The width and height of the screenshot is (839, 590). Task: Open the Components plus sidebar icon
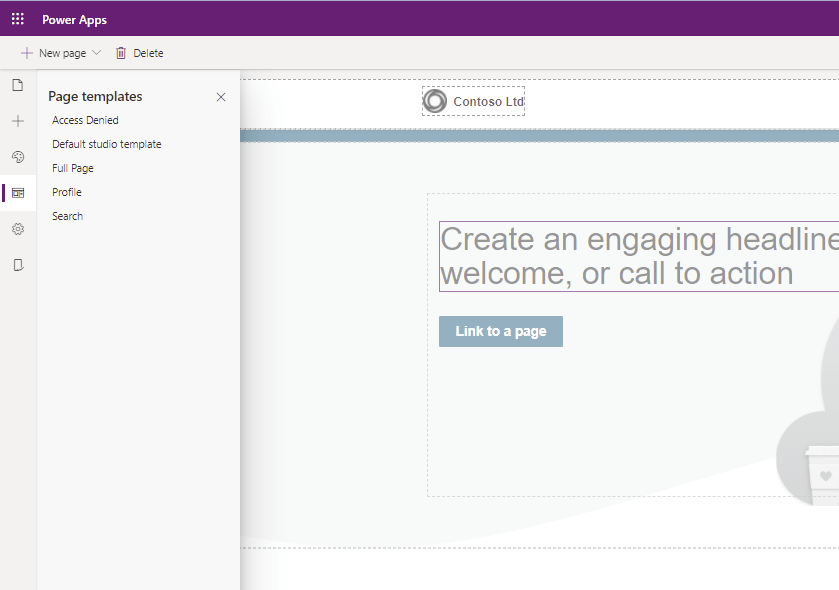pyautogui.click(x=18, y=121)
